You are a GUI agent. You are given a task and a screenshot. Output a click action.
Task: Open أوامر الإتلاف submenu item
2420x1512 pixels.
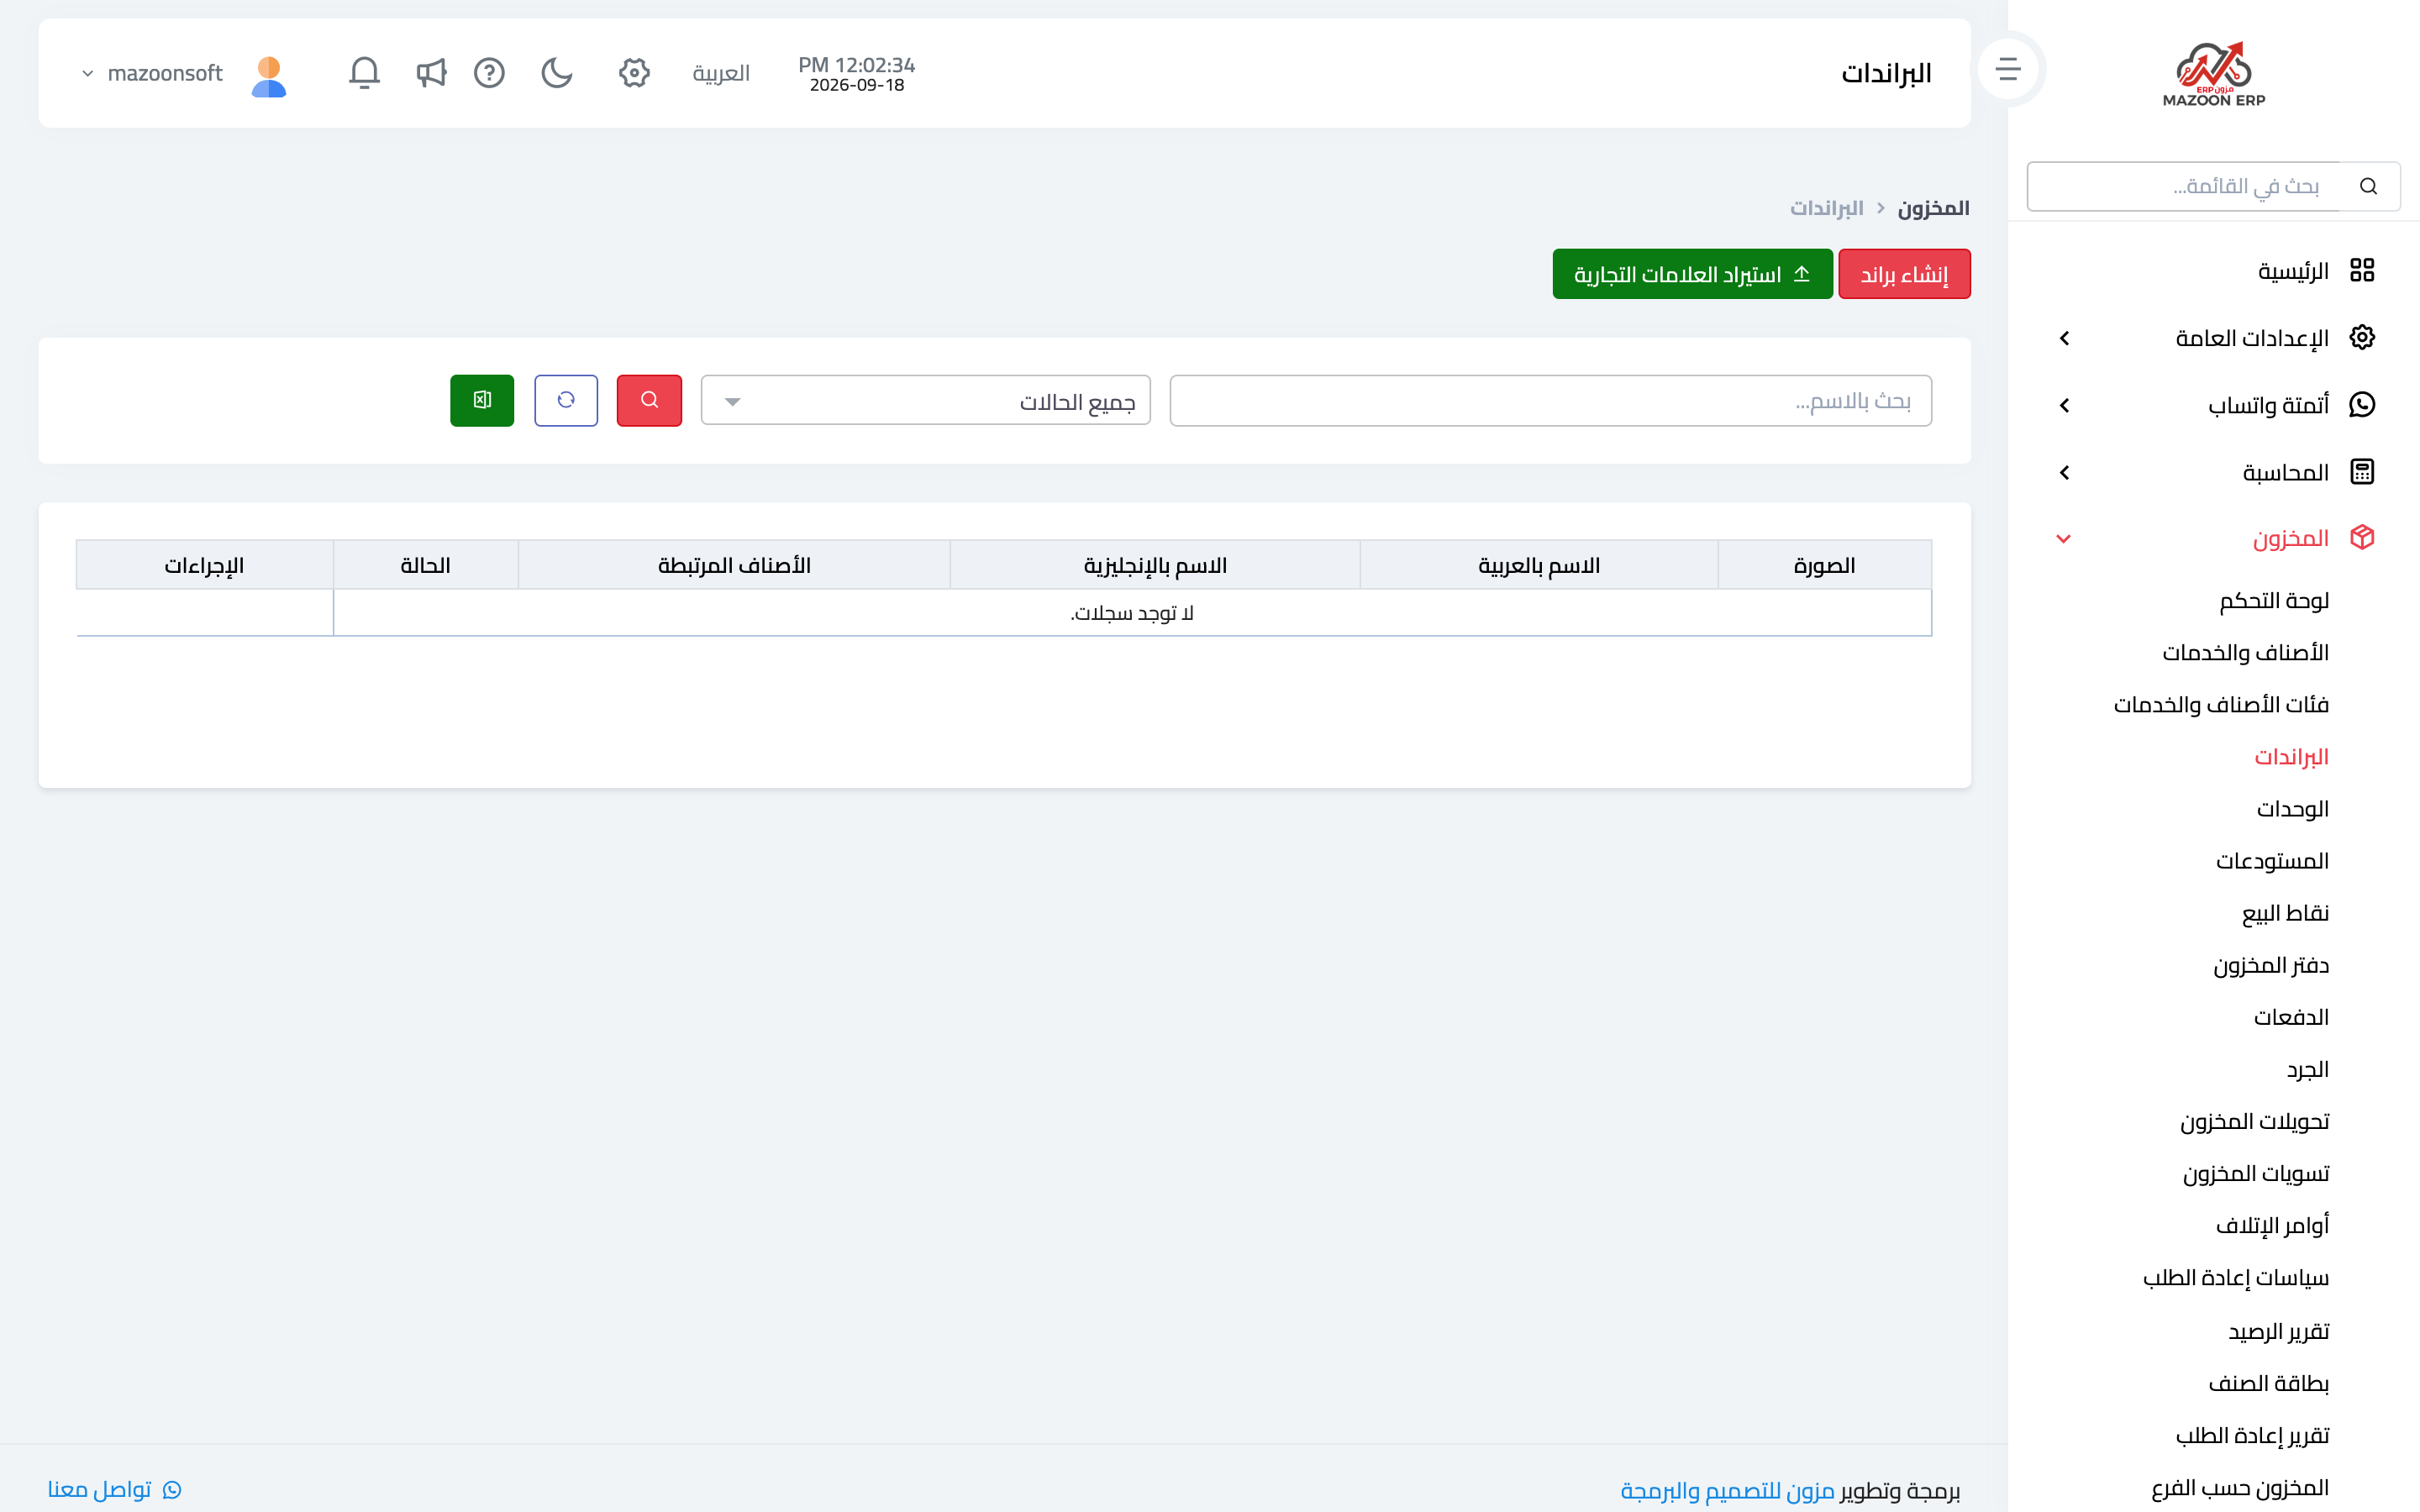[x=2272, y=1225]
